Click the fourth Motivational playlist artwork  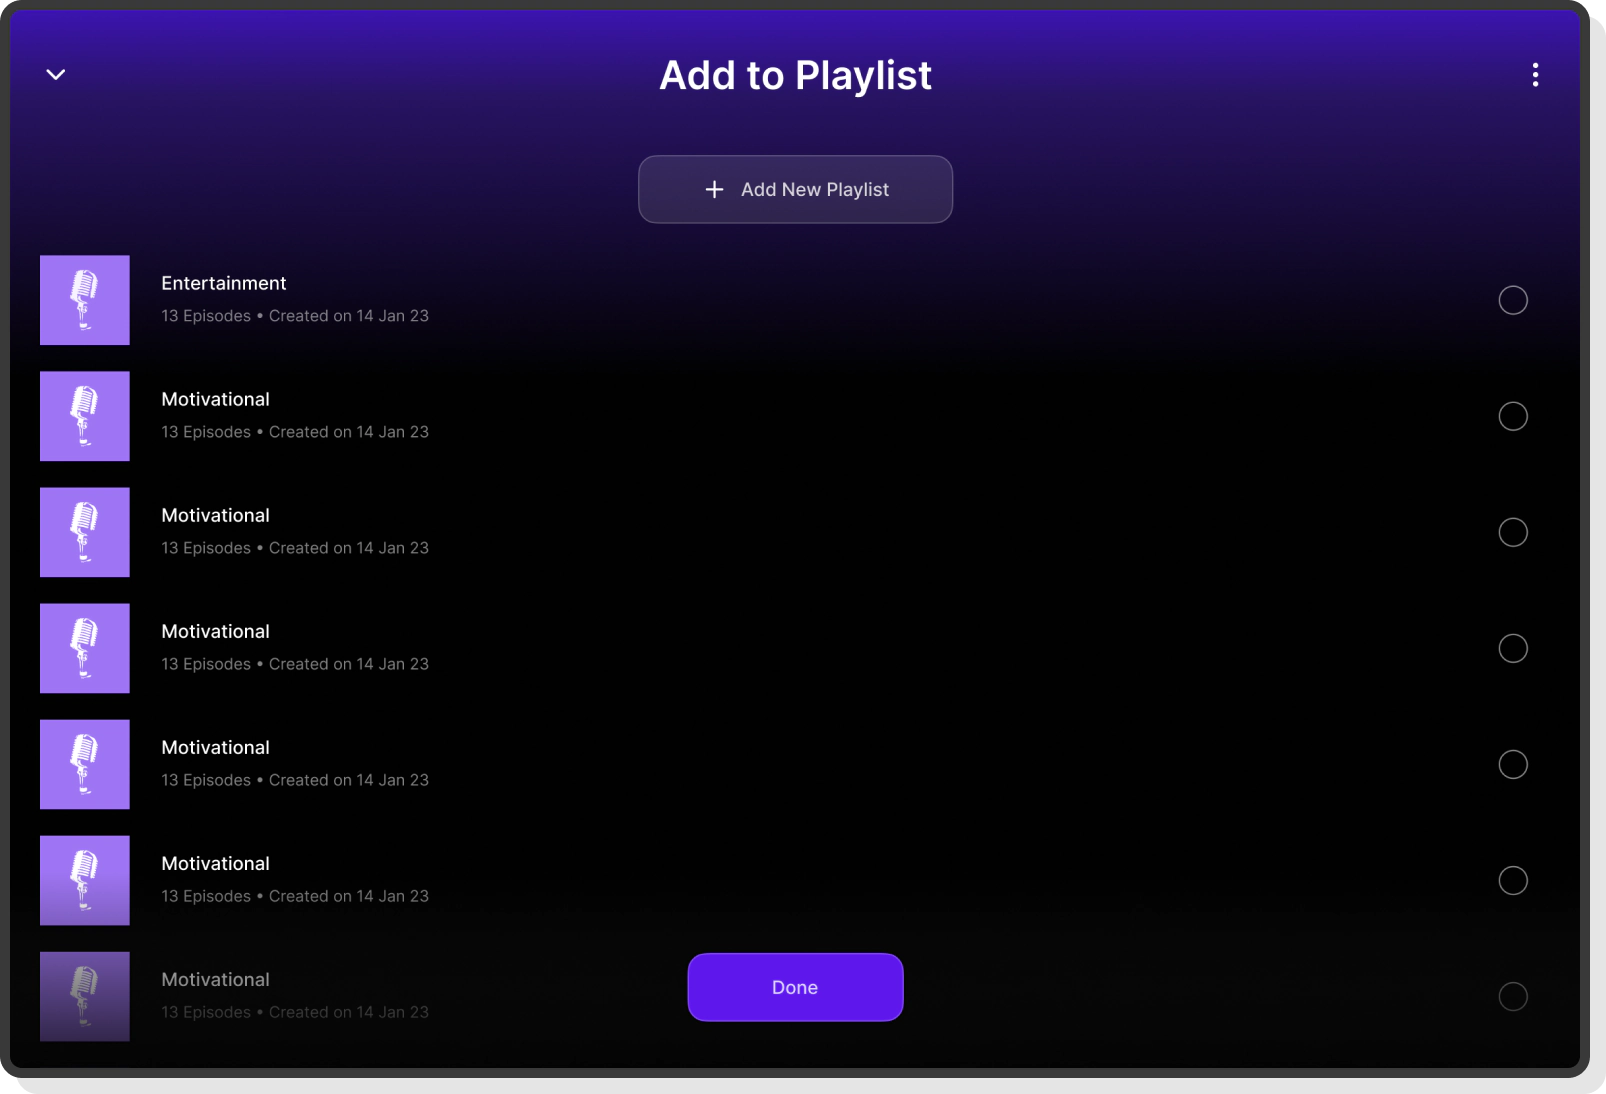(x=84, y=764)
